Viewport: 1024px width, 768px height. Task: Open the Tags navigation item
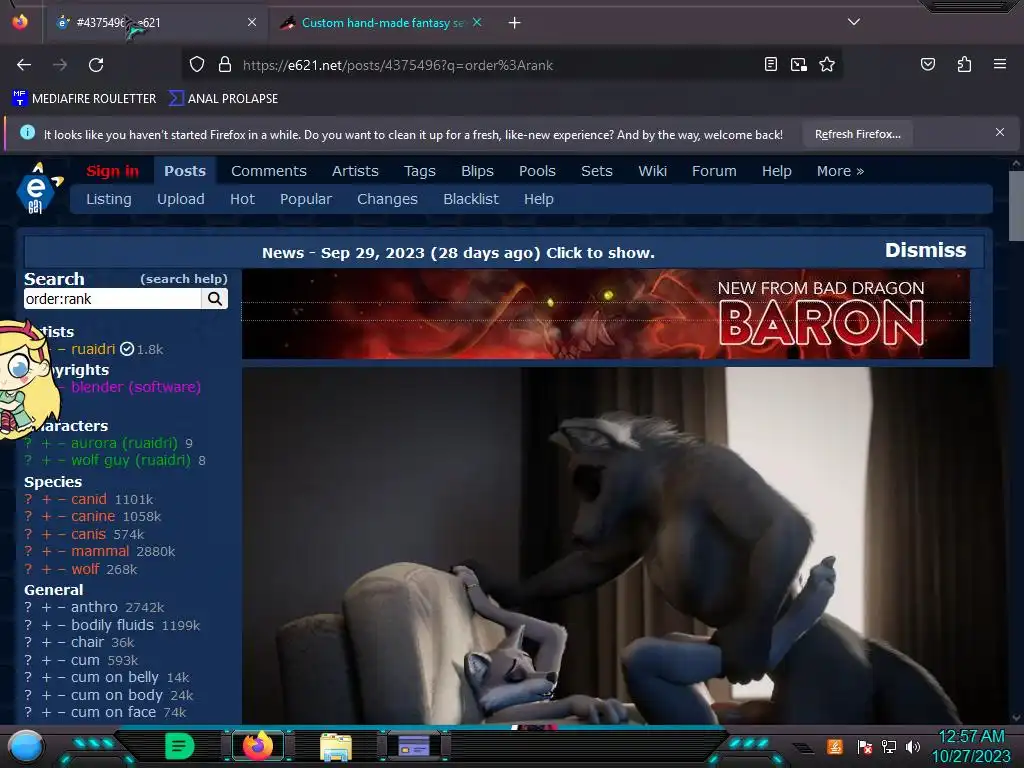tap(419, 171)
